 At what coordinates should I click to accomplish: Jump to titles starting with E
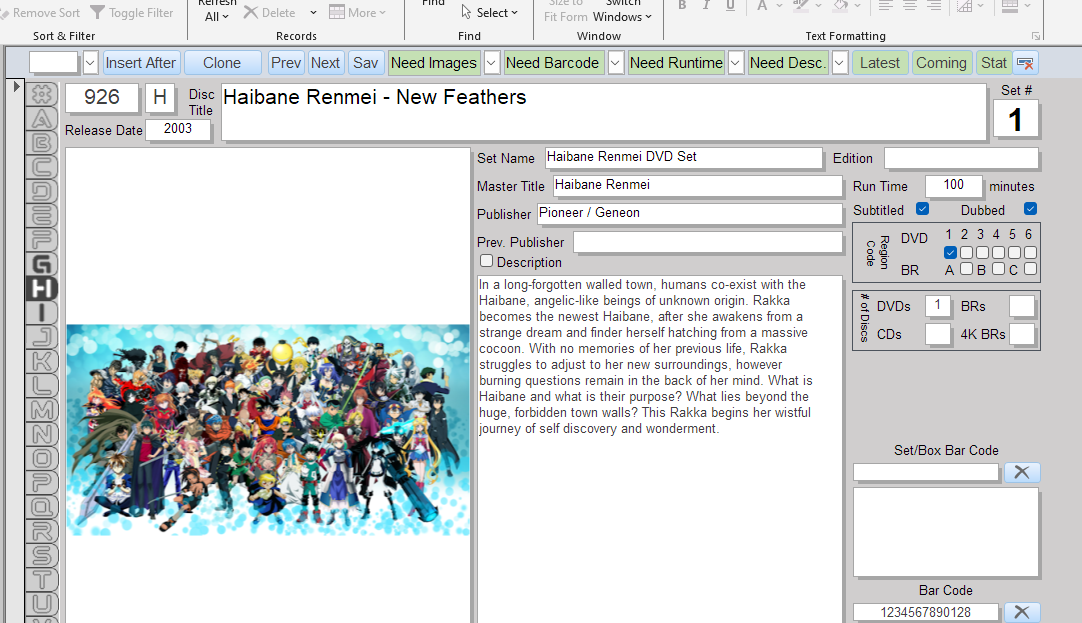[42, 215]
